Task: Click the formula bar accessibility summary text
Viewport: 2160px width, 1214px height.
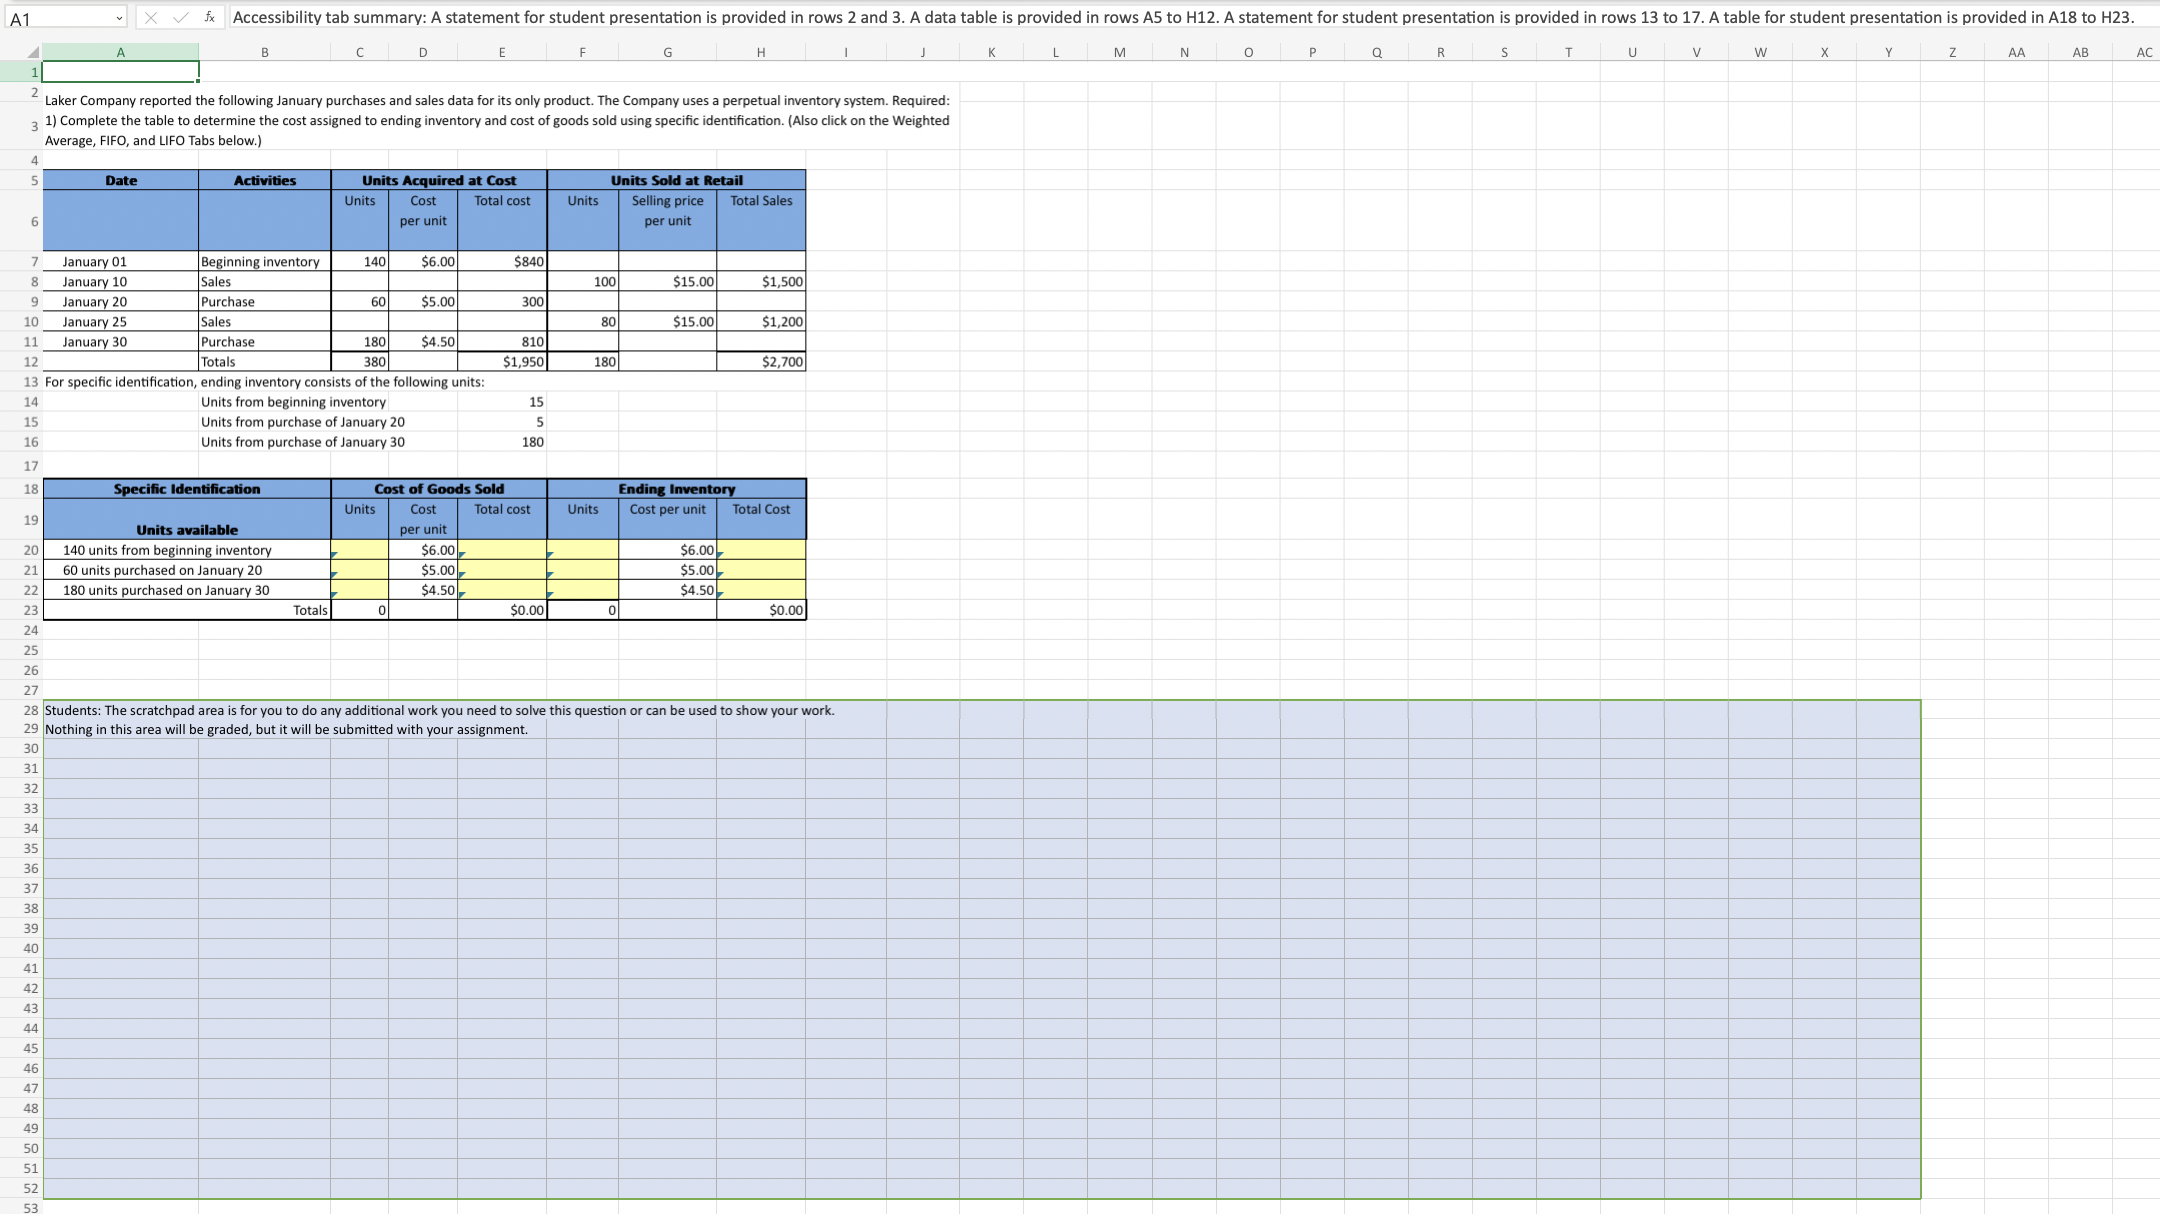Action: point(1183,17)
